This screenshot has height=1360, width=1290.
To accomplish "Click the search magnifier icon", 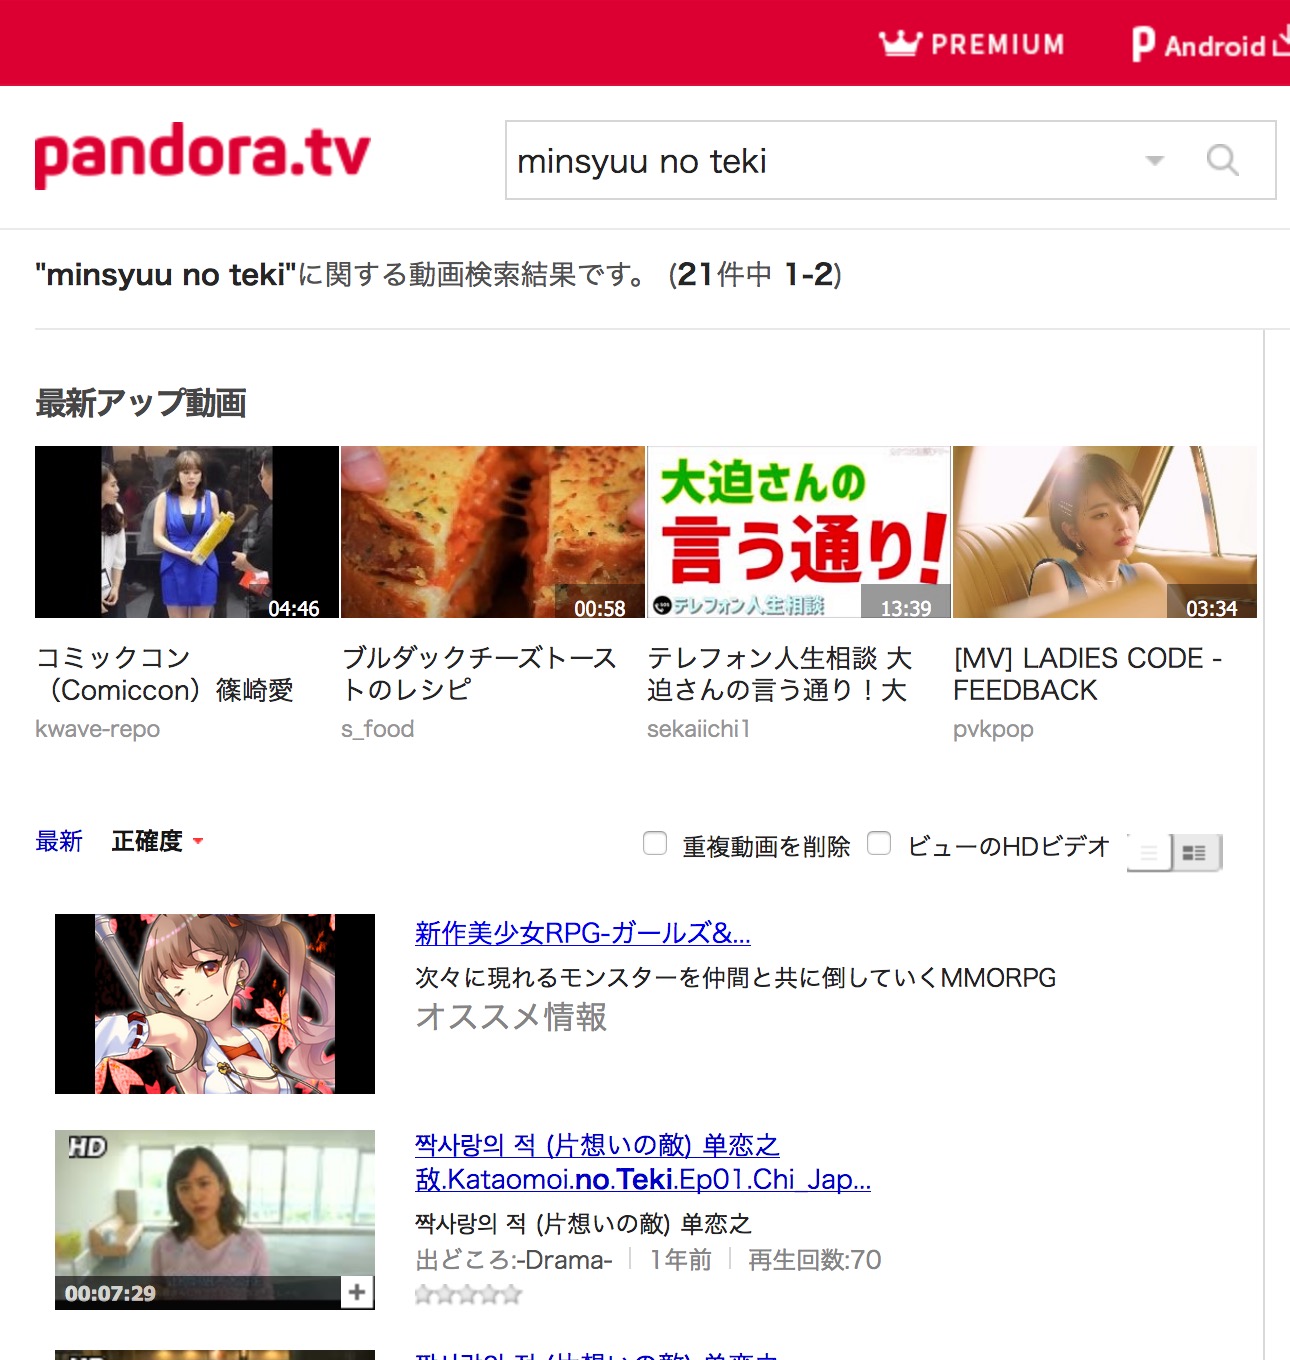I will [x=1222, y=160].
